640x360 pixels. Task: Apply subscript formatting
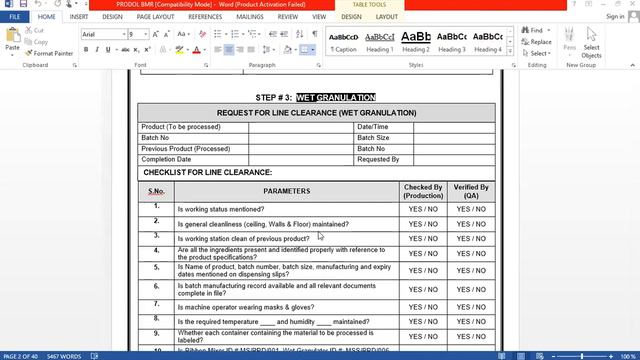(x=136, y=50)
